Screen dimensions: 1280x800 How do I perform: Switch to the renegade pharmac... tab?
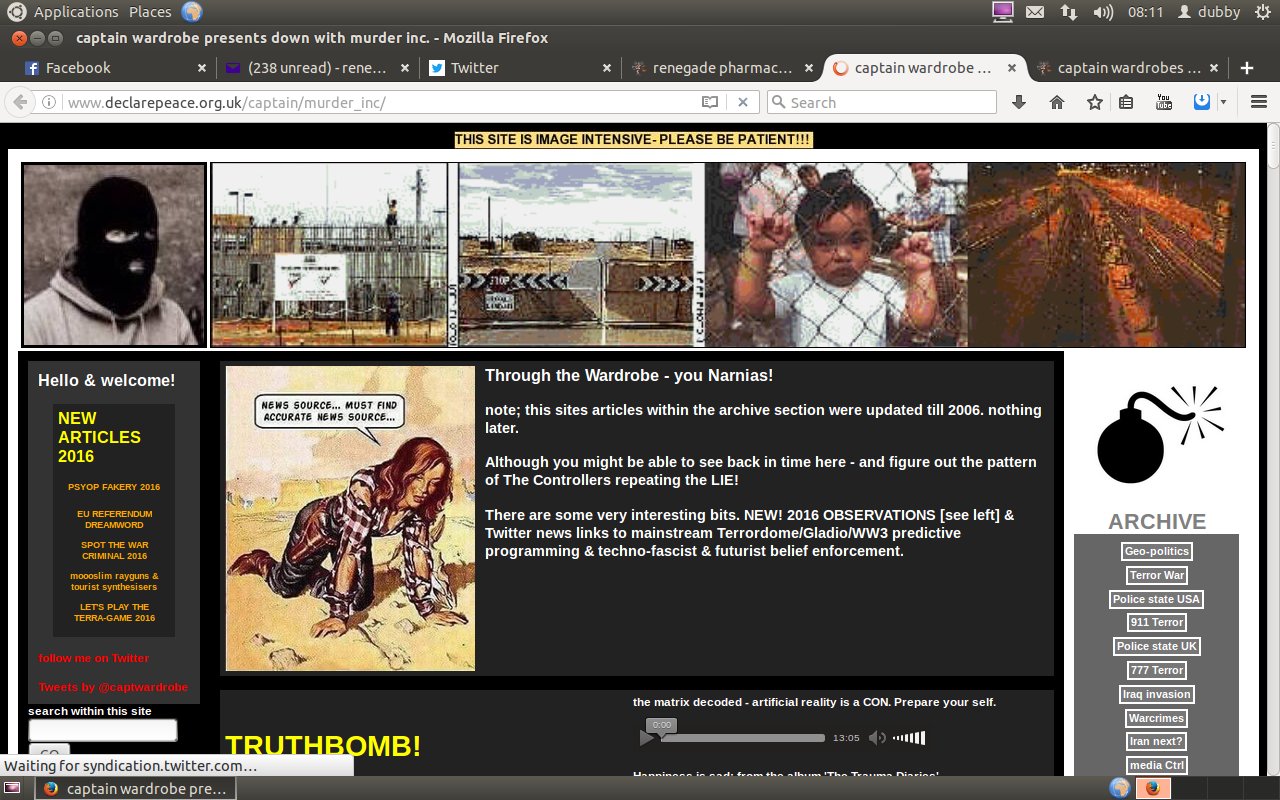722,68
